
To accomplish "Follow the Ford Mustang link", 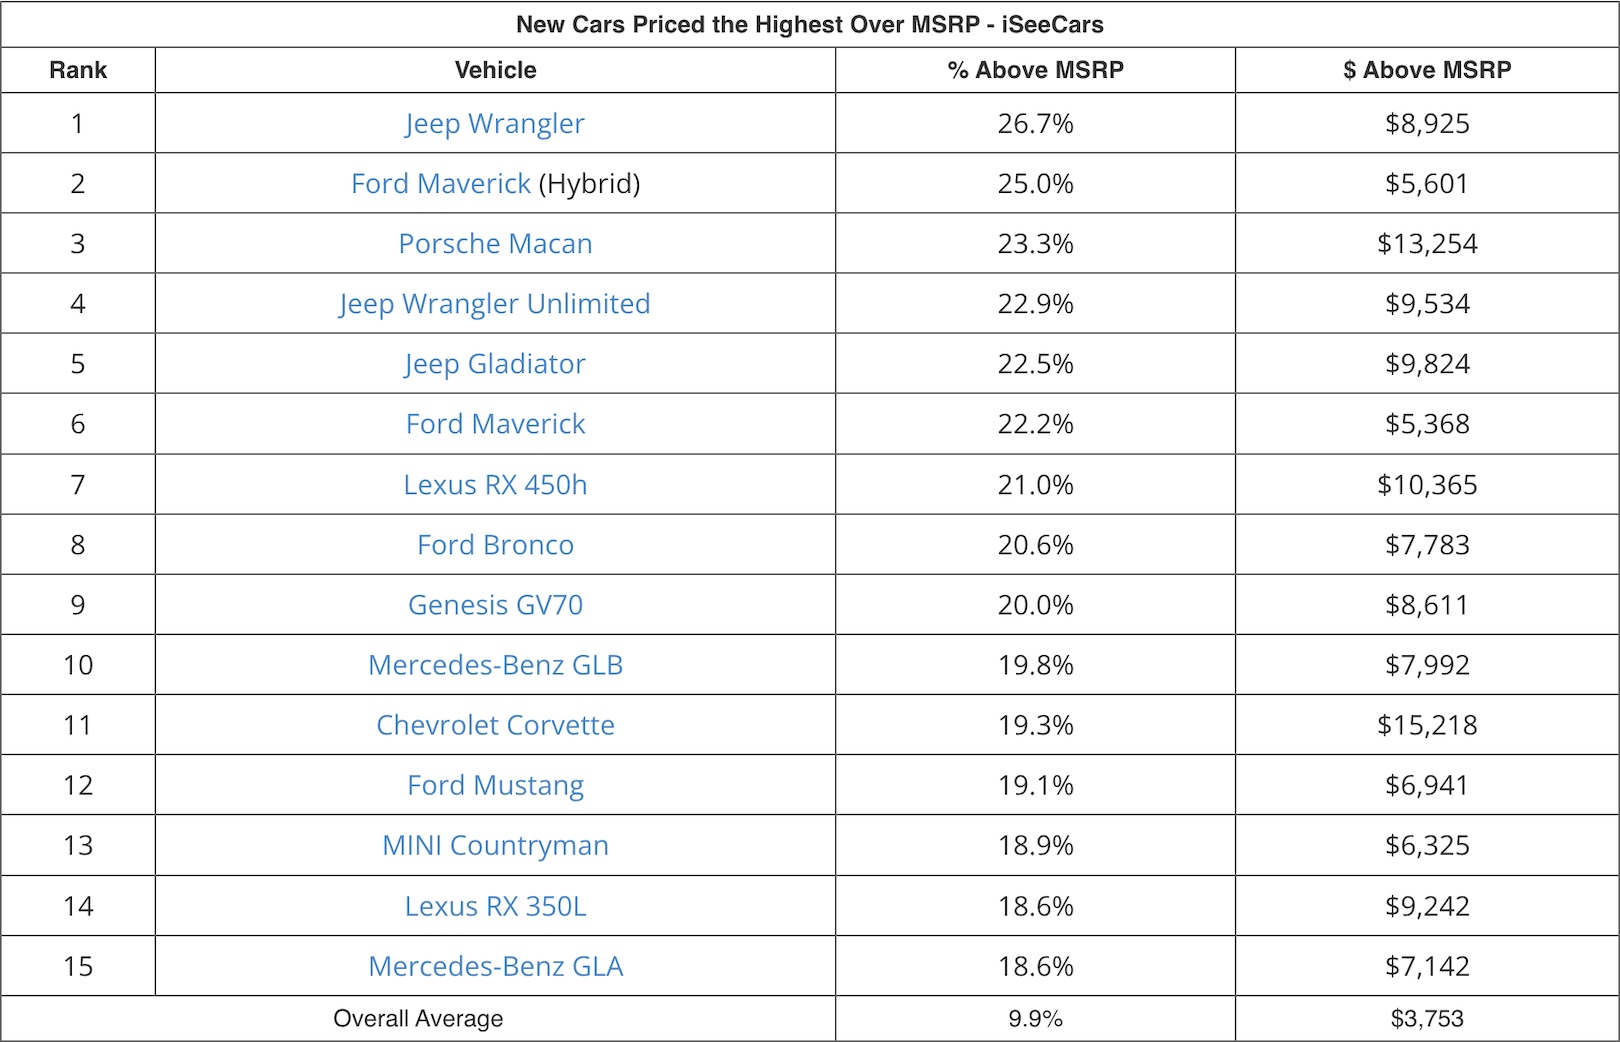I will click(495, 785).
